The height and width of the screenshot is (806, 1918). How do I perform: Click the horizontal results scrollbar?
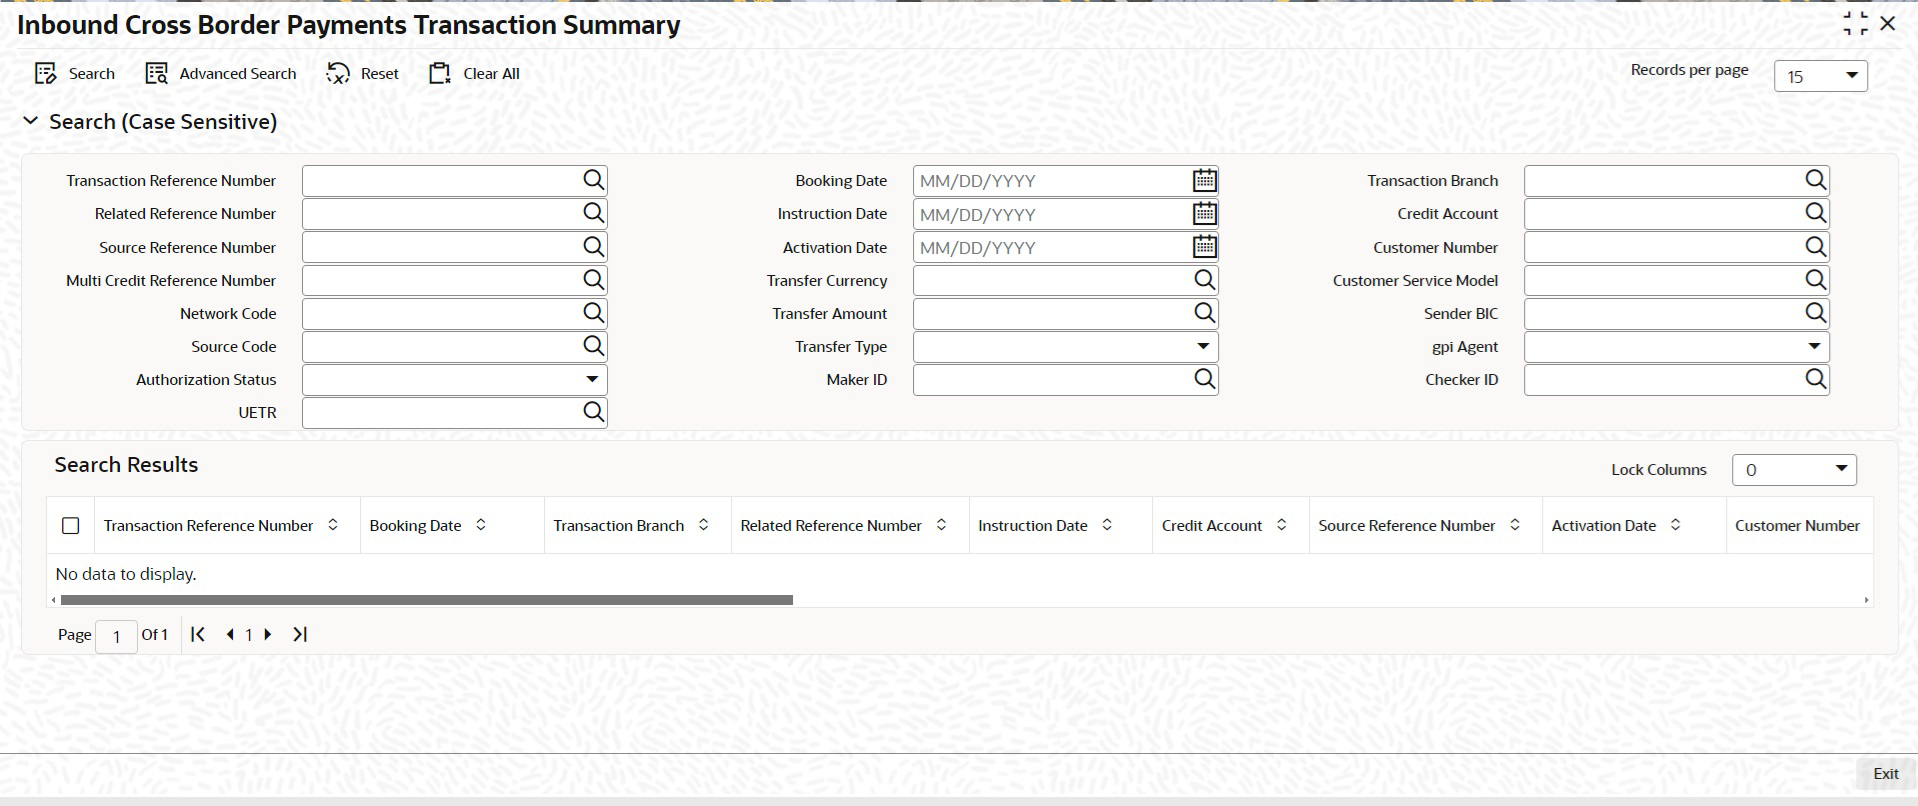click(426, 600)
